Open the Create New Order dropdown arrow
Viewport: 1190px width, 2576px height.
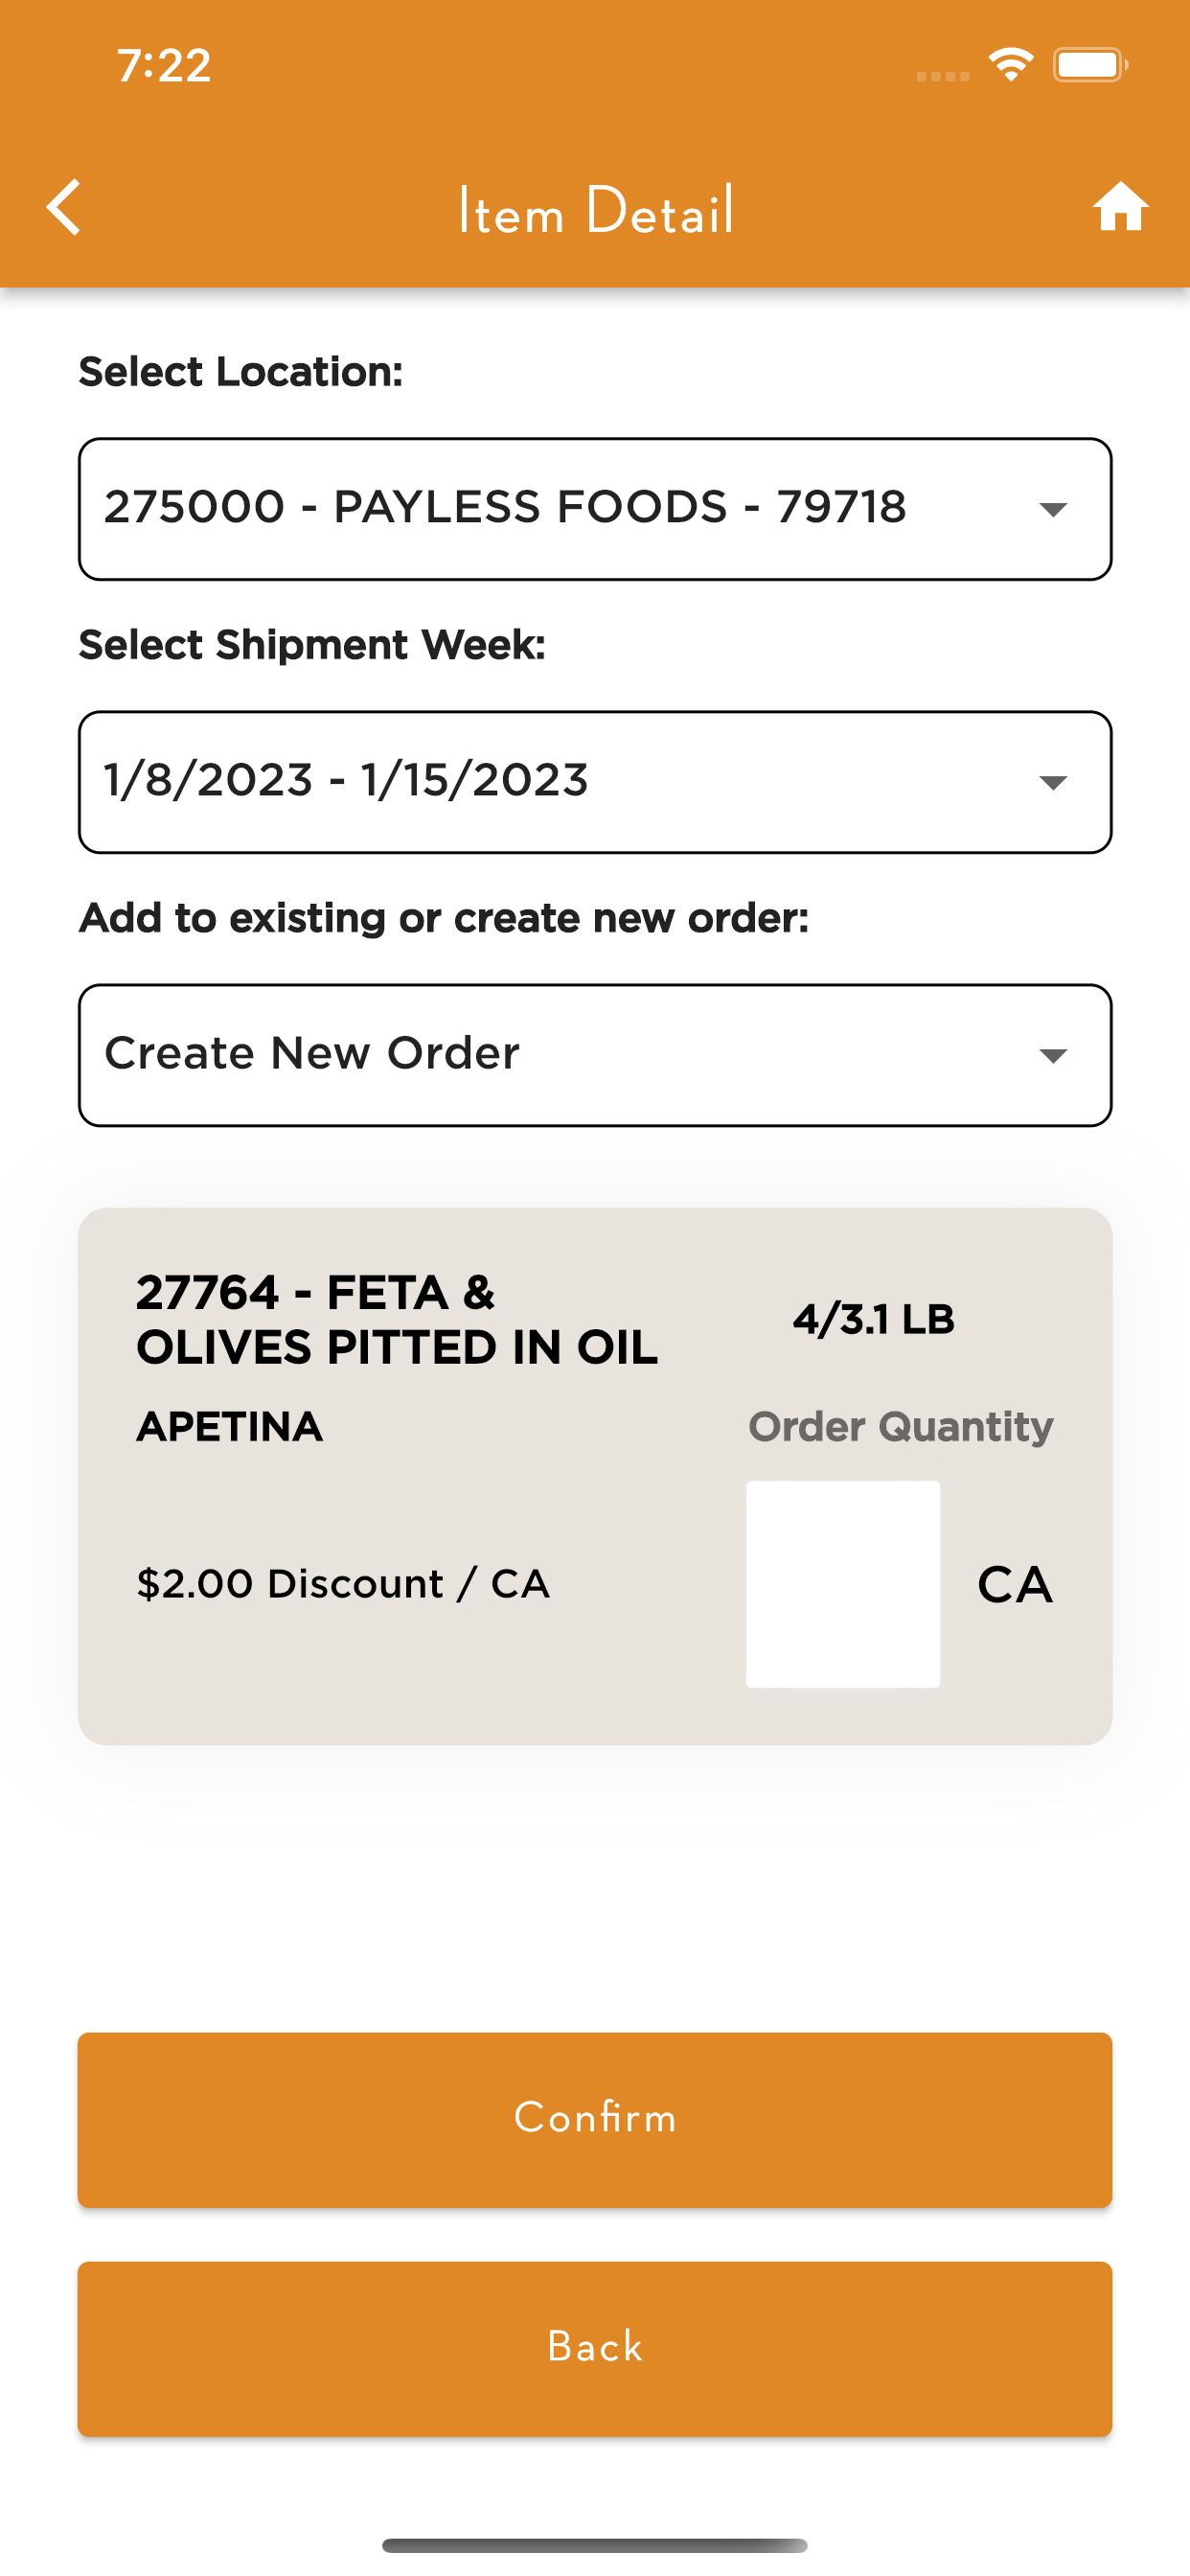coord(1053,1055)
